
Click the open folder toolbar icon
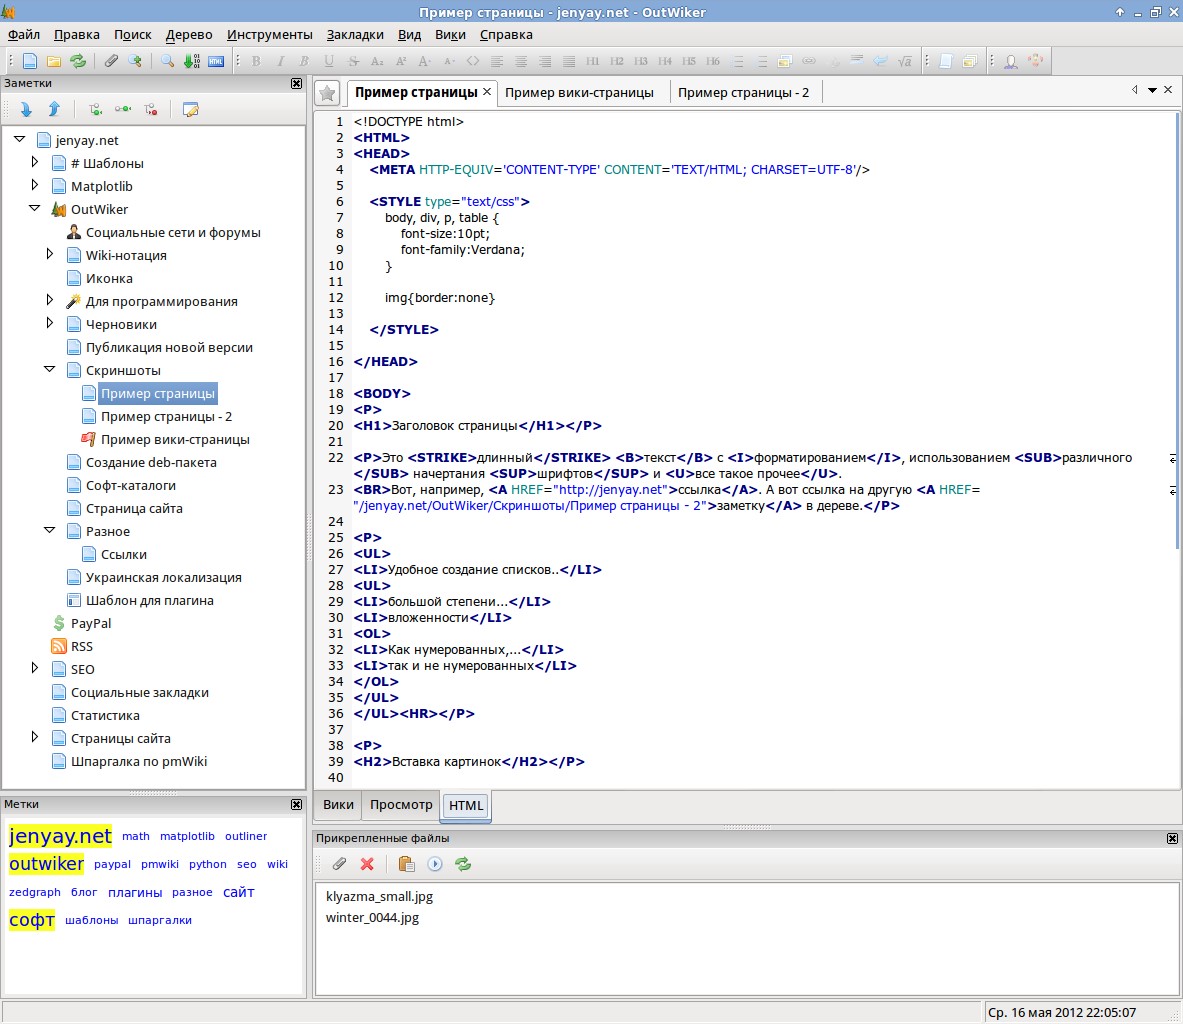(x=55, y=61)
